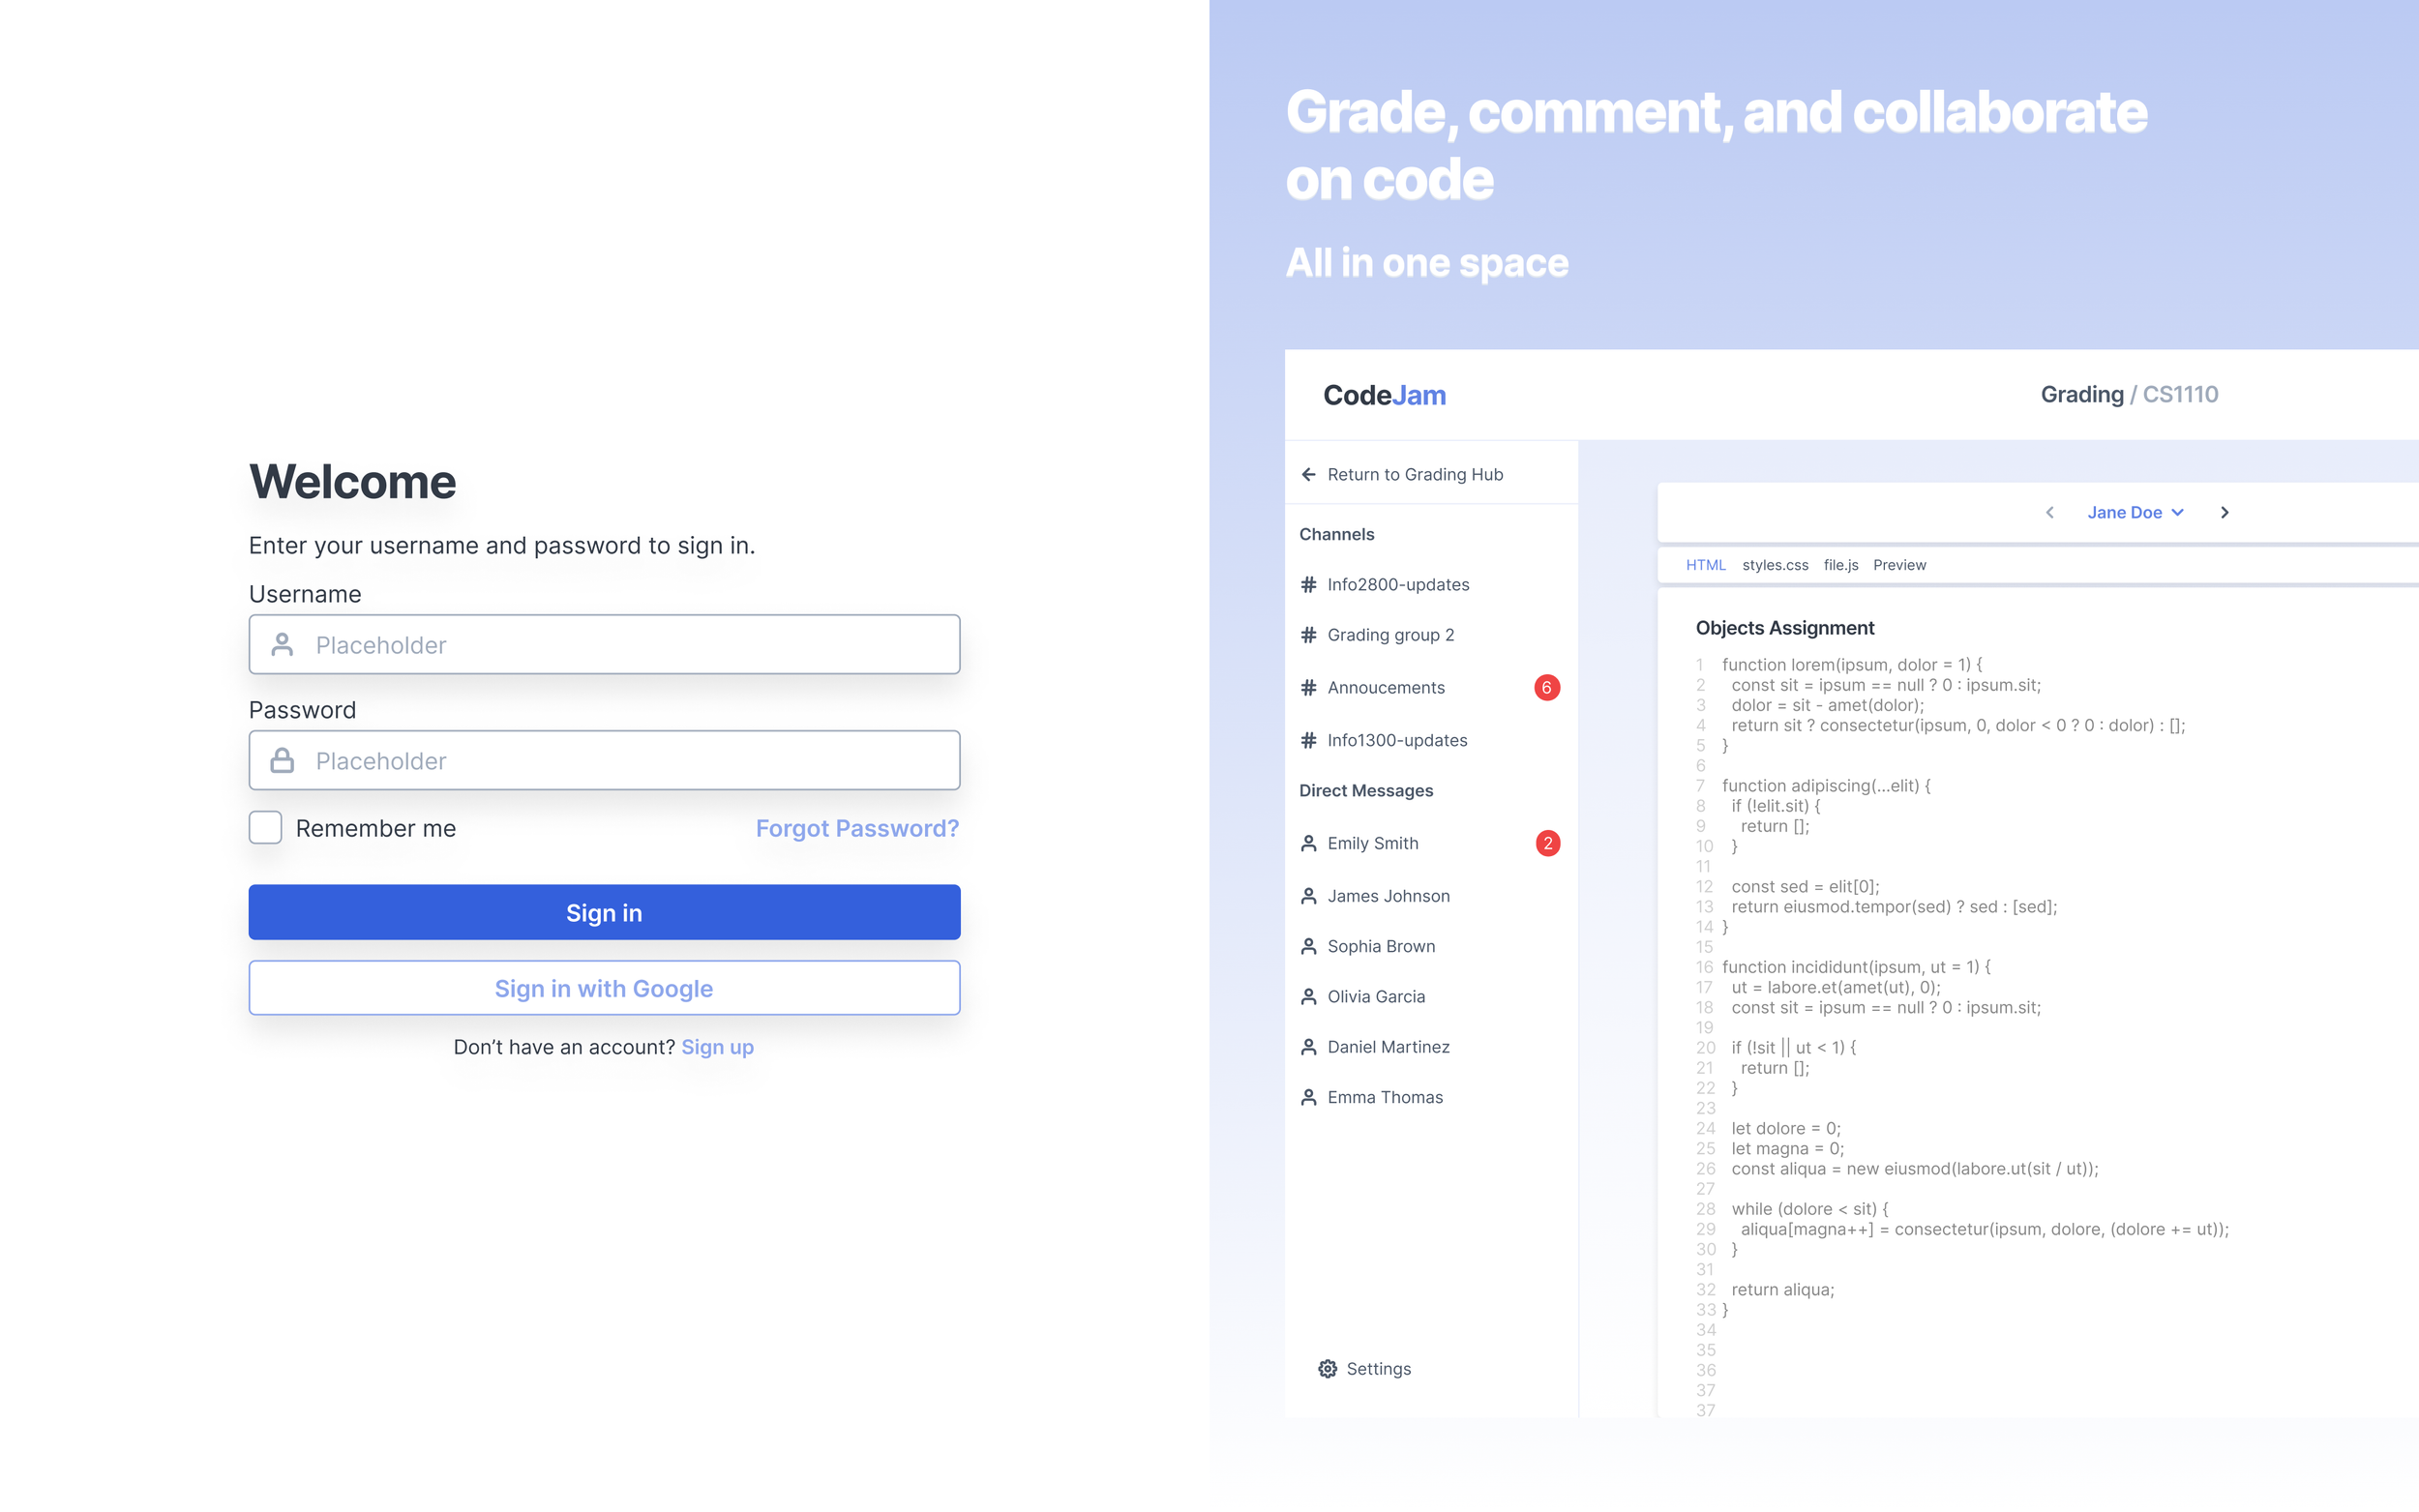Click the Sign up link

click(717, 1047)
